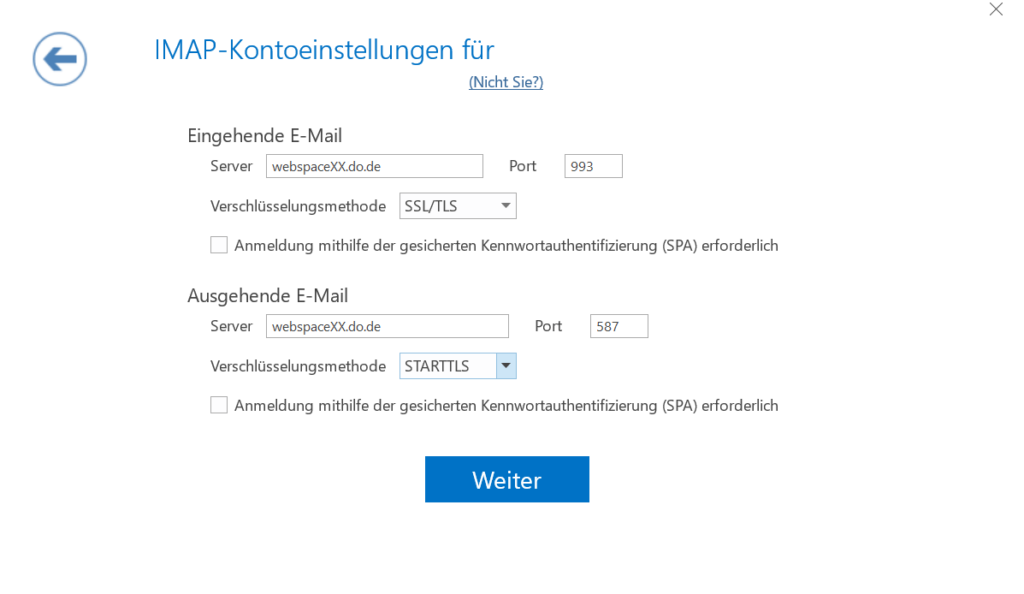This screenshot has width=1024, height=594.
Task: Continue with the Weiter button
Action: pyautogui.click(x=507, y=479)
